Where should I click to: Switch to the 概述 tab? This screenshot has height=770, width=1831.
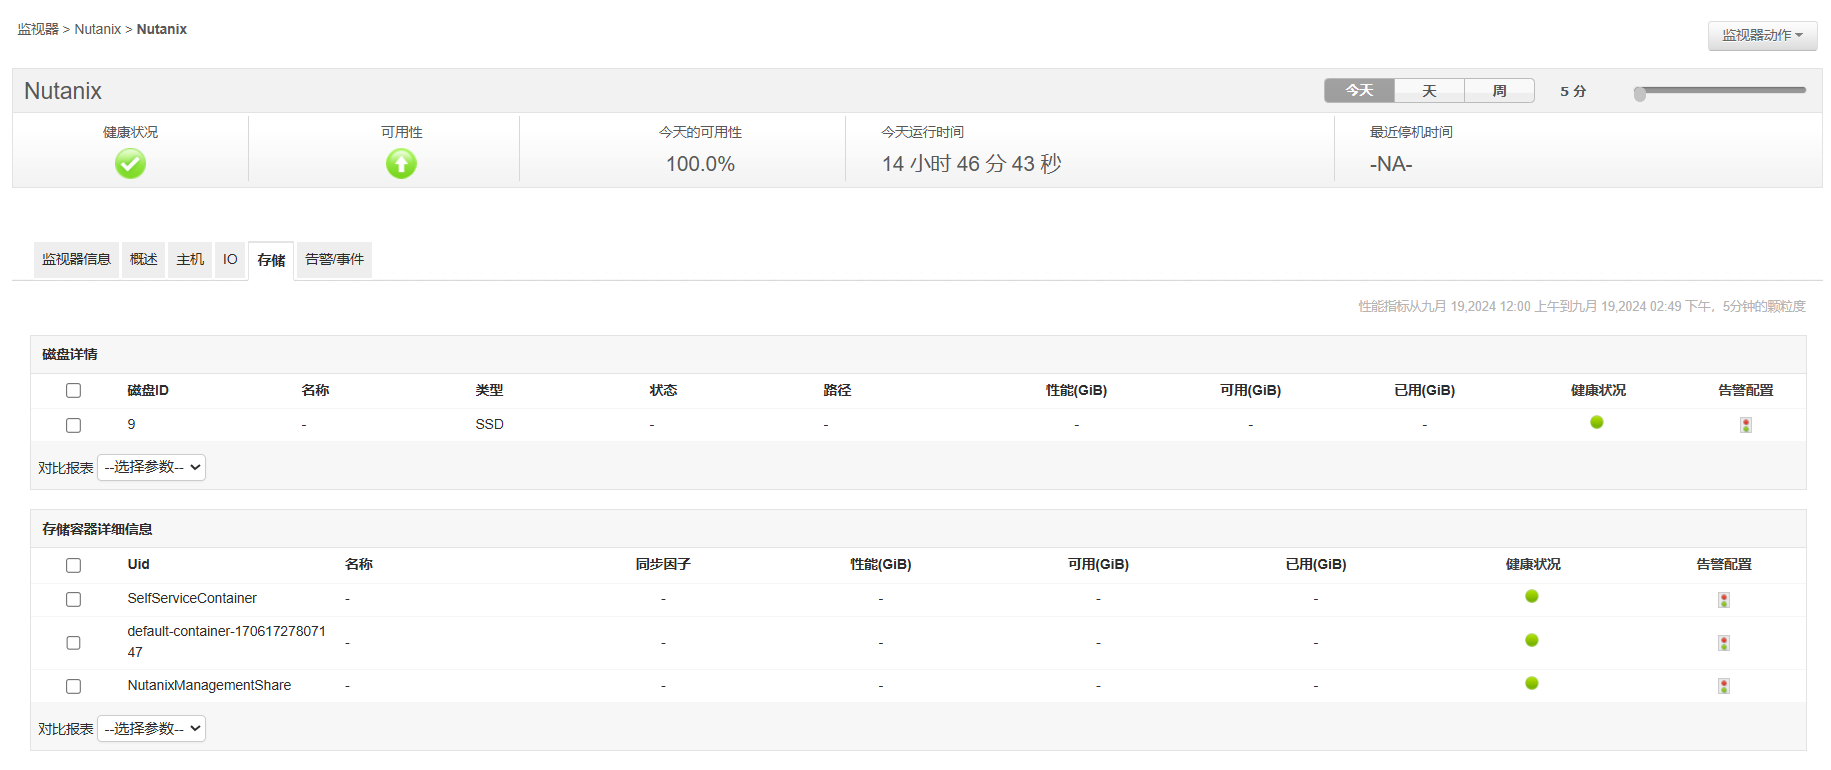[143, 260]
